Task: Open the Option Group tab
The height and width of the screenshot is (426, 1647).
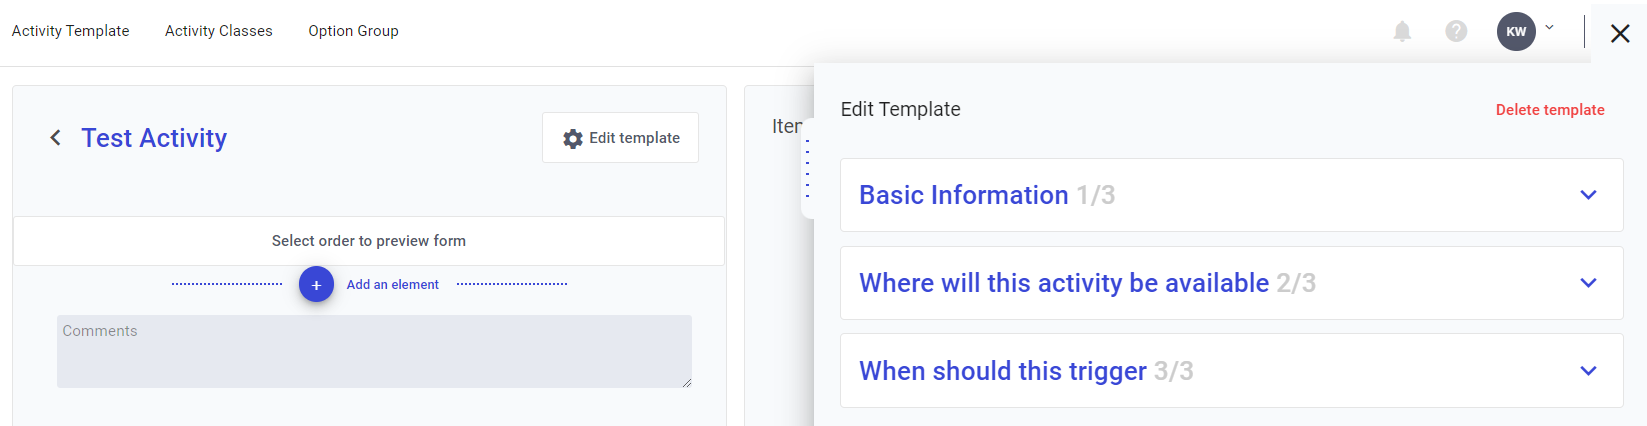Action: (x=353, y=31)
